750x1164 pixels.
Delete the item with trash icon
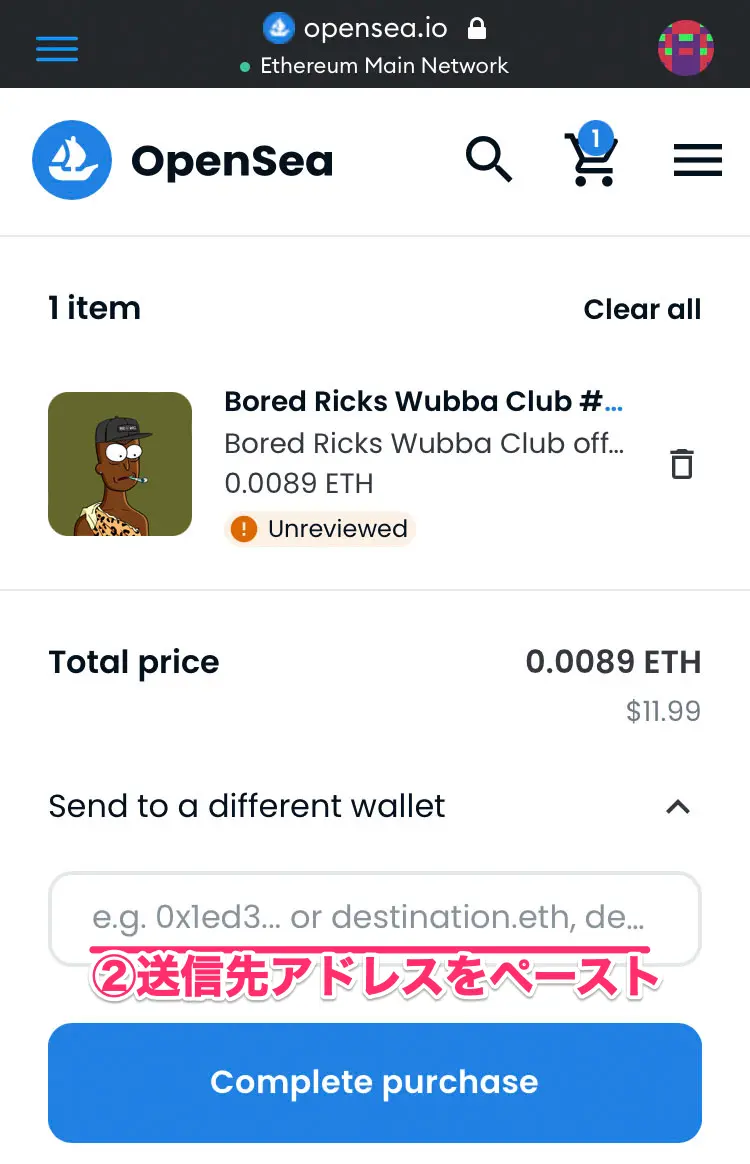click(x=682, y=464)
